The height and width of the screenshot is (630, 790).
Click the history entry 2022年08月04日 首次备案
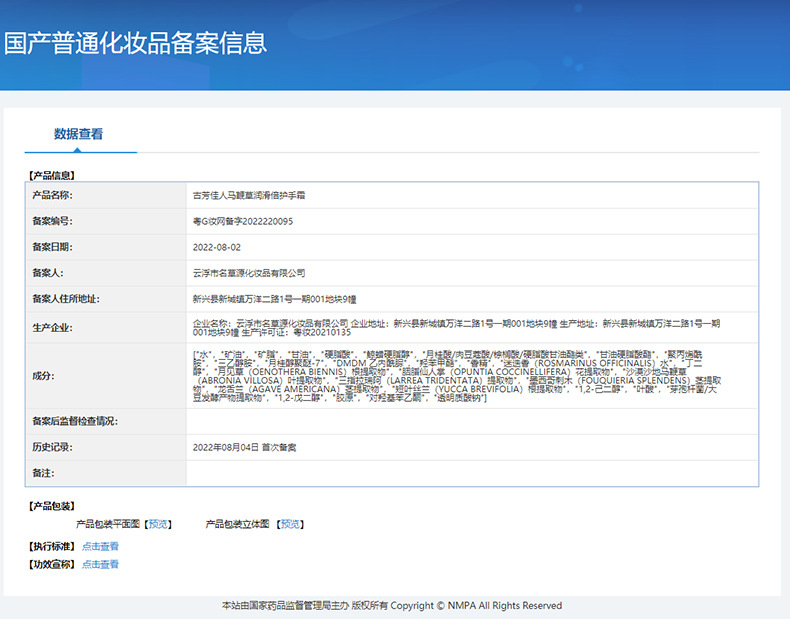click(244, 448)
